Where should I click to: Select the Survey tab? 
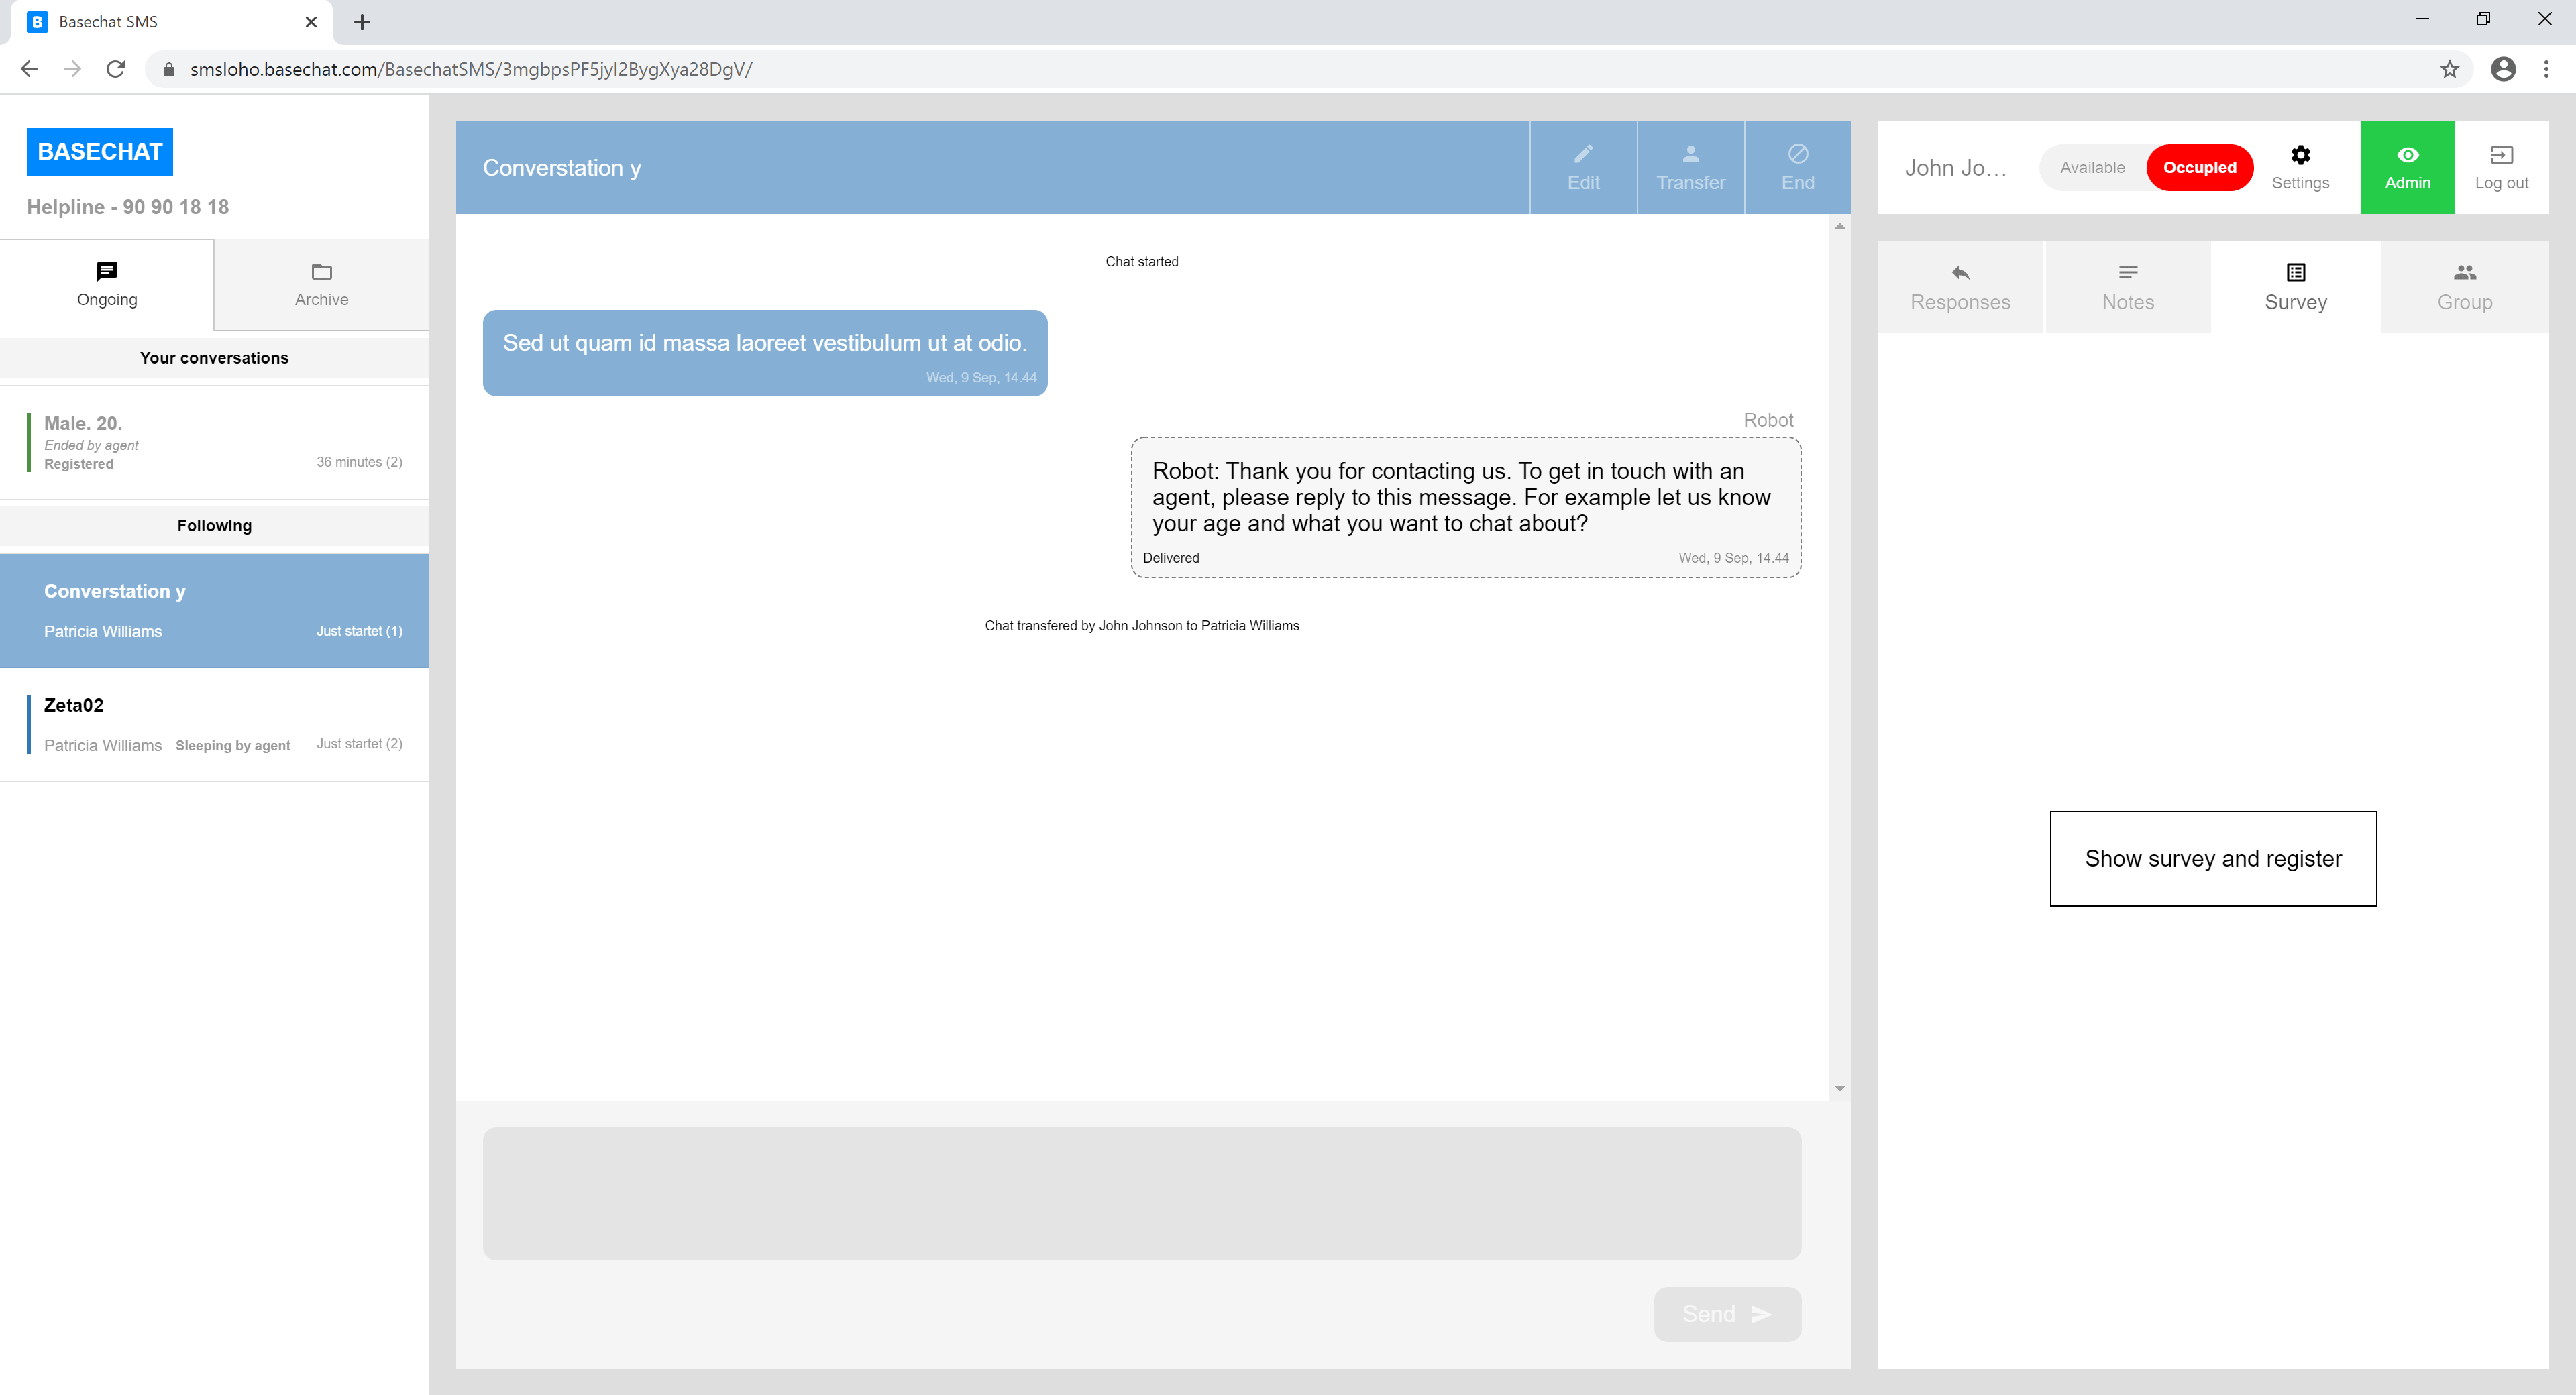click(2296, 287)
